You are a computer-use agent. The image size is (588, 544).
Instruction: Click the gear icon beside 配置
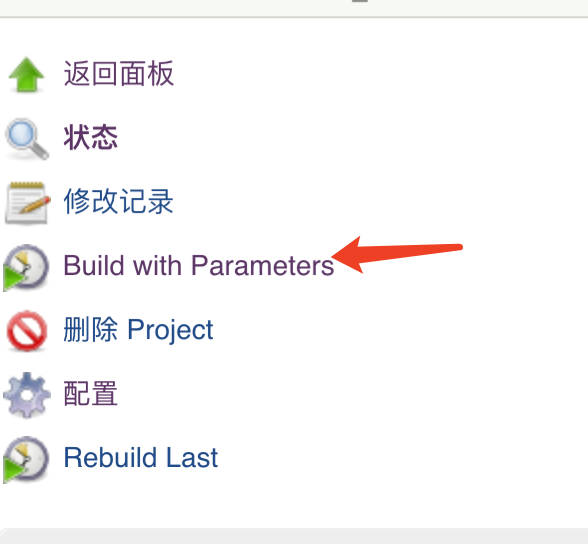click(x=26, y=395)
